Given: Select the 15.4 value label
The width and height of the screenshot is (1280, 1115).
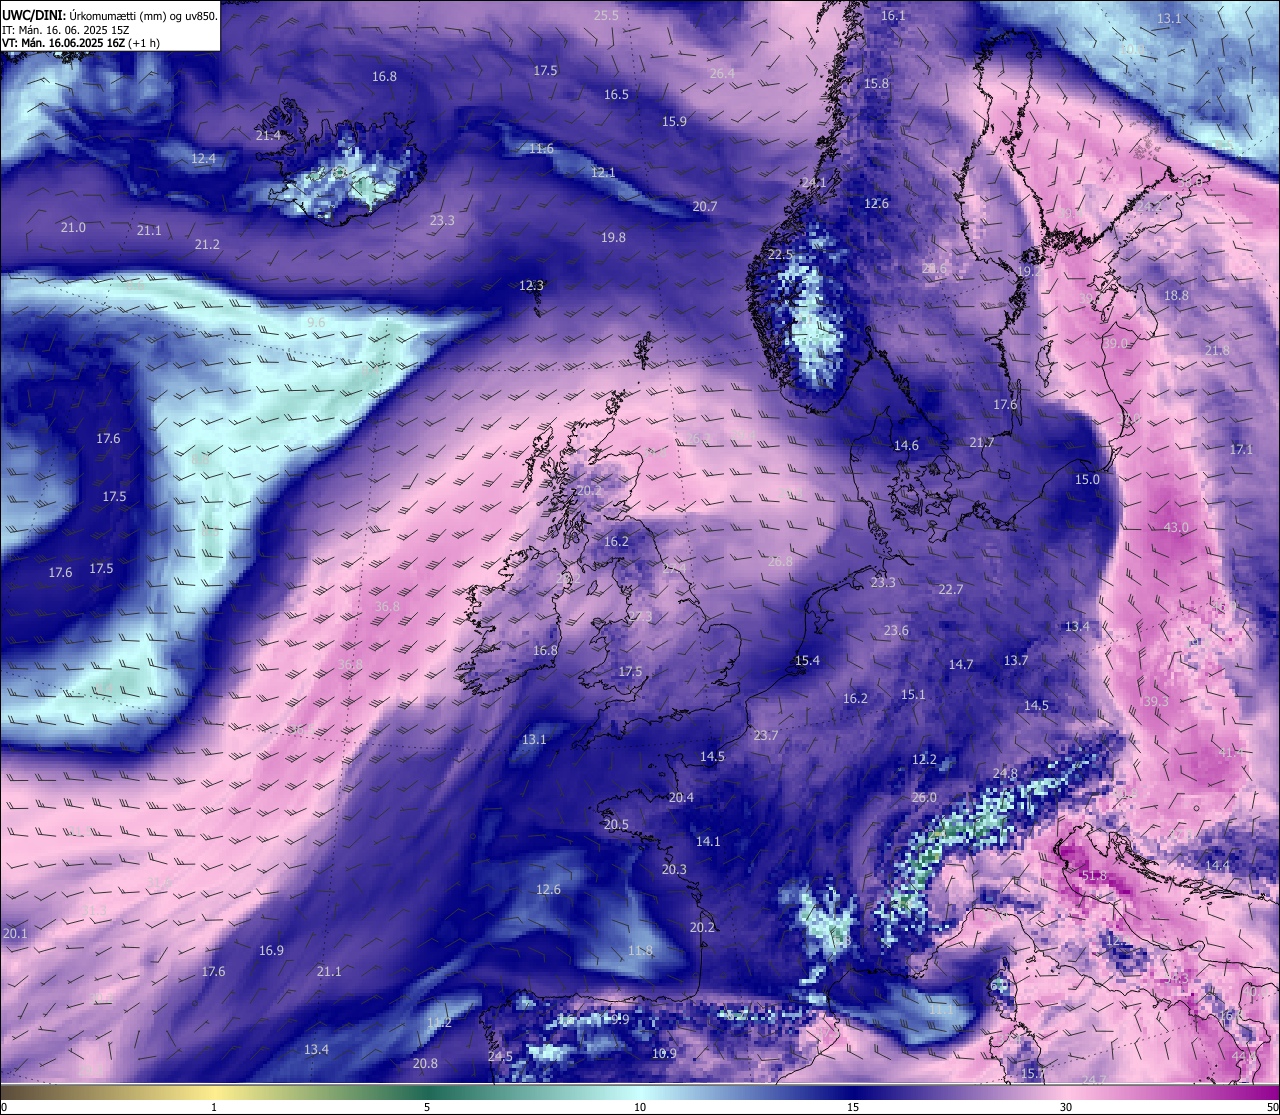Looking at the screenshot, I should pos(807,660).
